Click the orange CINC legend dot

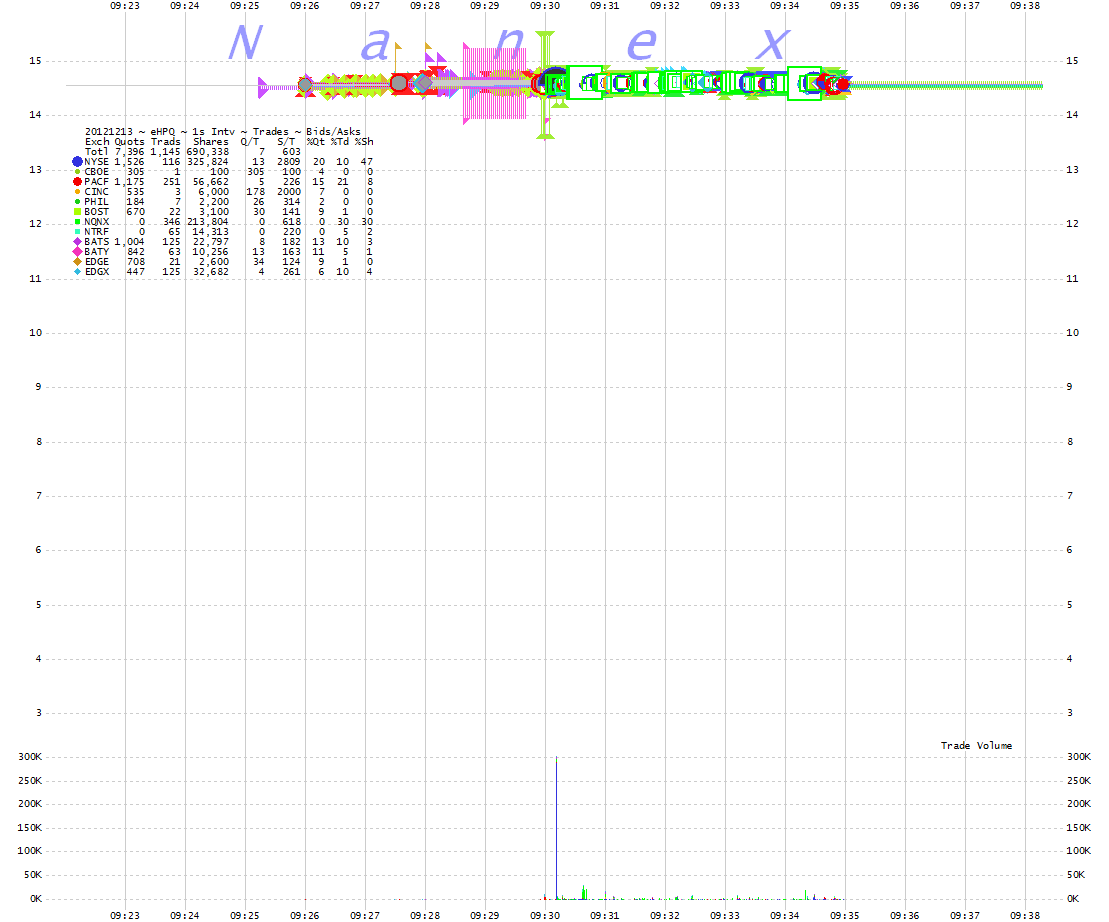(x=78, y=192)
